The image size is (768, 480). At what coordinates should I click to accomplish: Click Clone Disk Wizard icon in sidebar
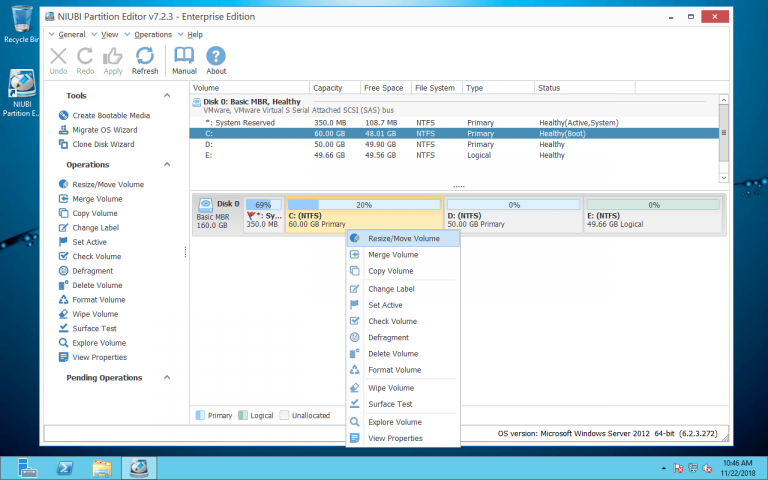pyautogui.click(x=63, y=144)
